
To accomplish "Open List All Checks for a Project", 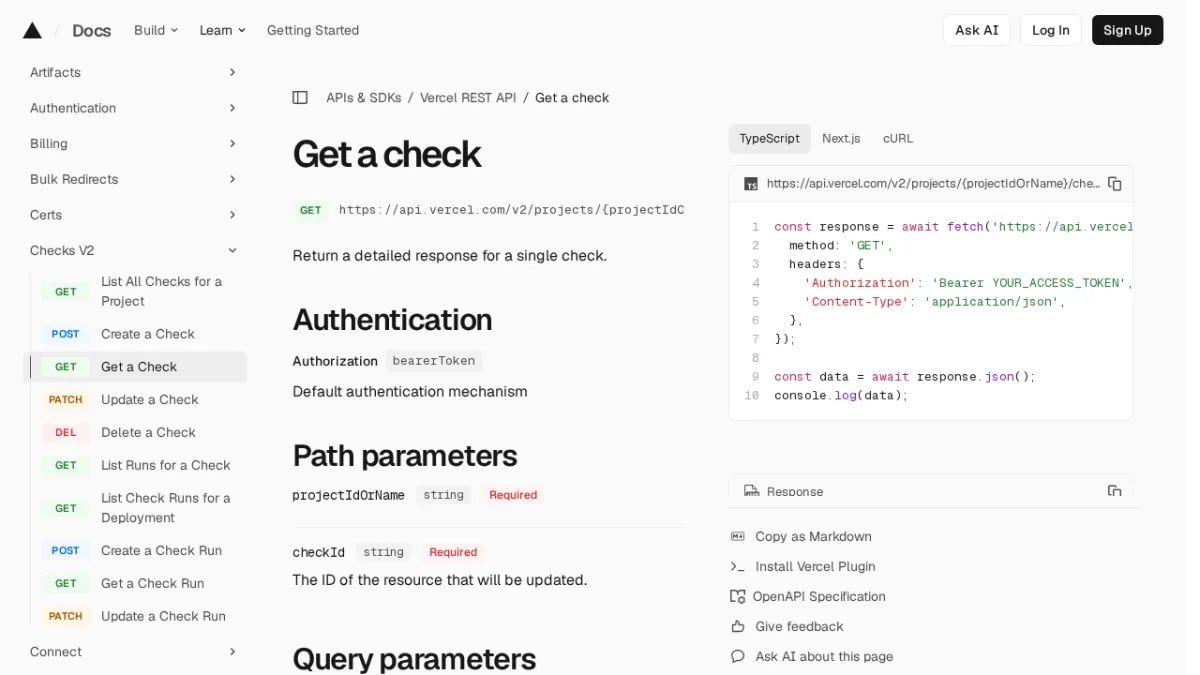I will pyautogui.click(x=135, y=291).
